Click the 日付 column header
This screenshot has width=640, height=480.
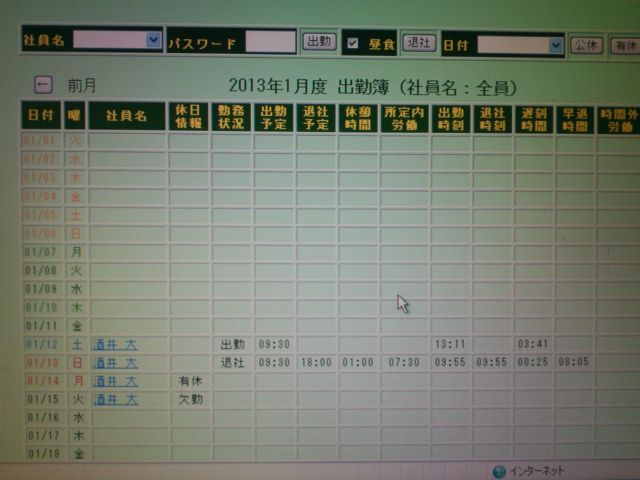click(41, 115)
